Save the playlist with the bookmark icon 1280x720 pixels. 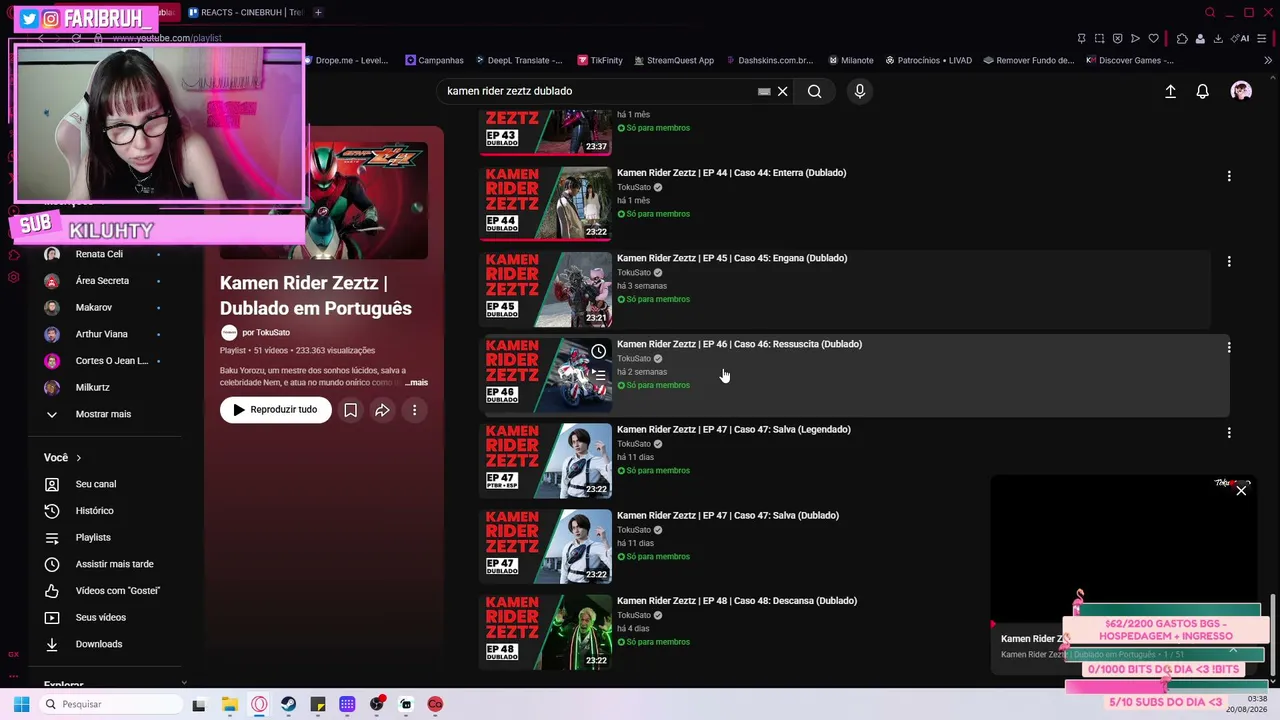(350, 410)
